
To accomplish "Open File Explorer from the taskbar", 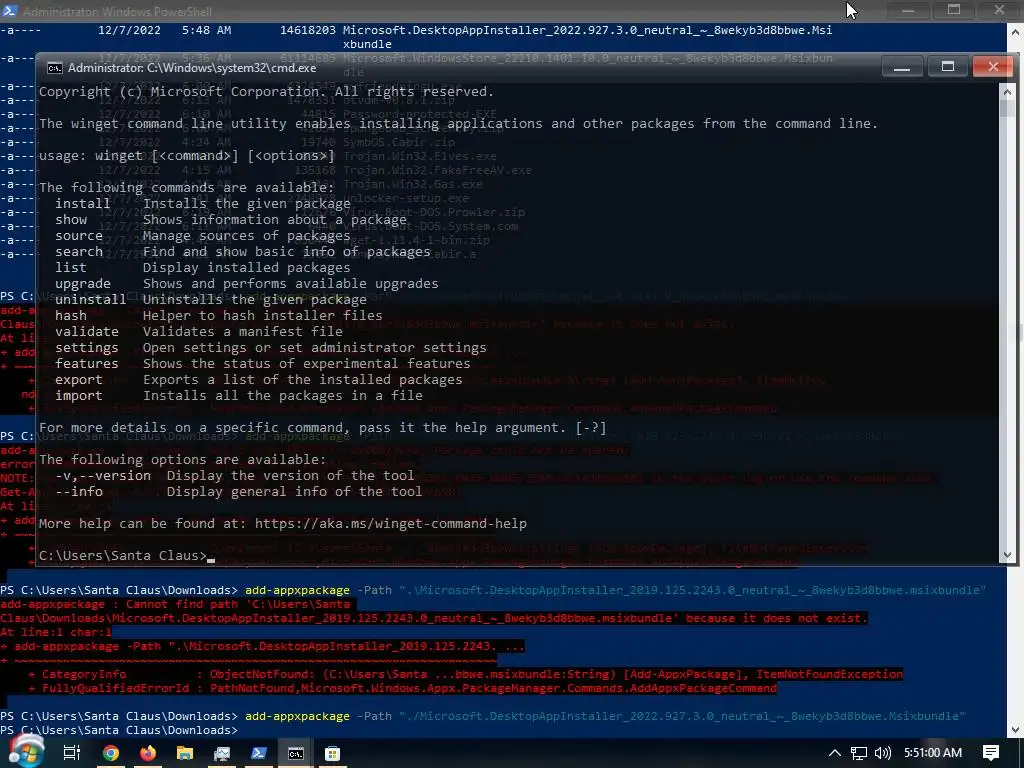I will pos(185,753).
